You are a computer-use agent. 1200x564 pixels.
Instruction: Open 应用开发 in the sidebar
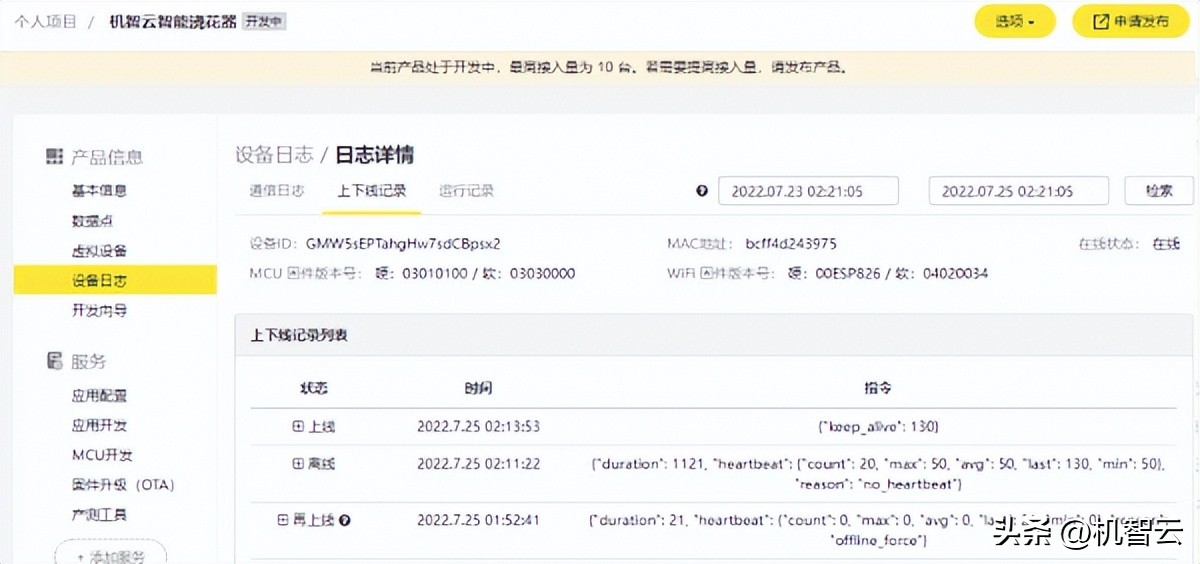click(99, 425)
